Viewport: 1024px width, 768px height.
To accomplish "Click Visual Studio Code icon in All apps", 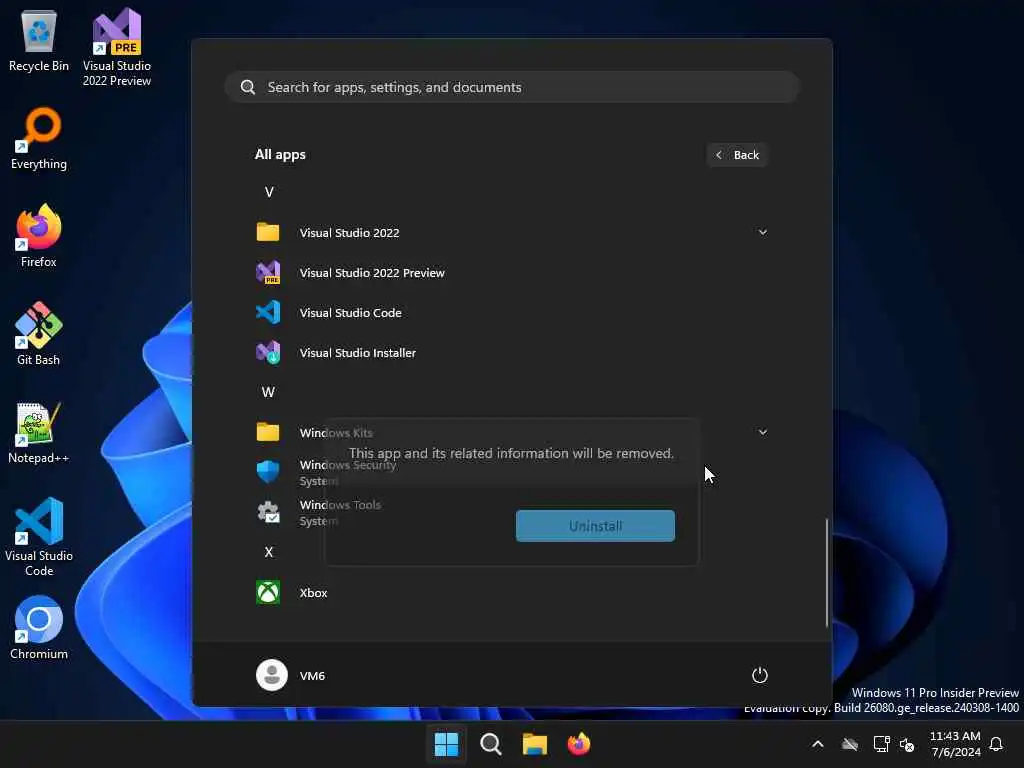I will (x=268, y=312).
